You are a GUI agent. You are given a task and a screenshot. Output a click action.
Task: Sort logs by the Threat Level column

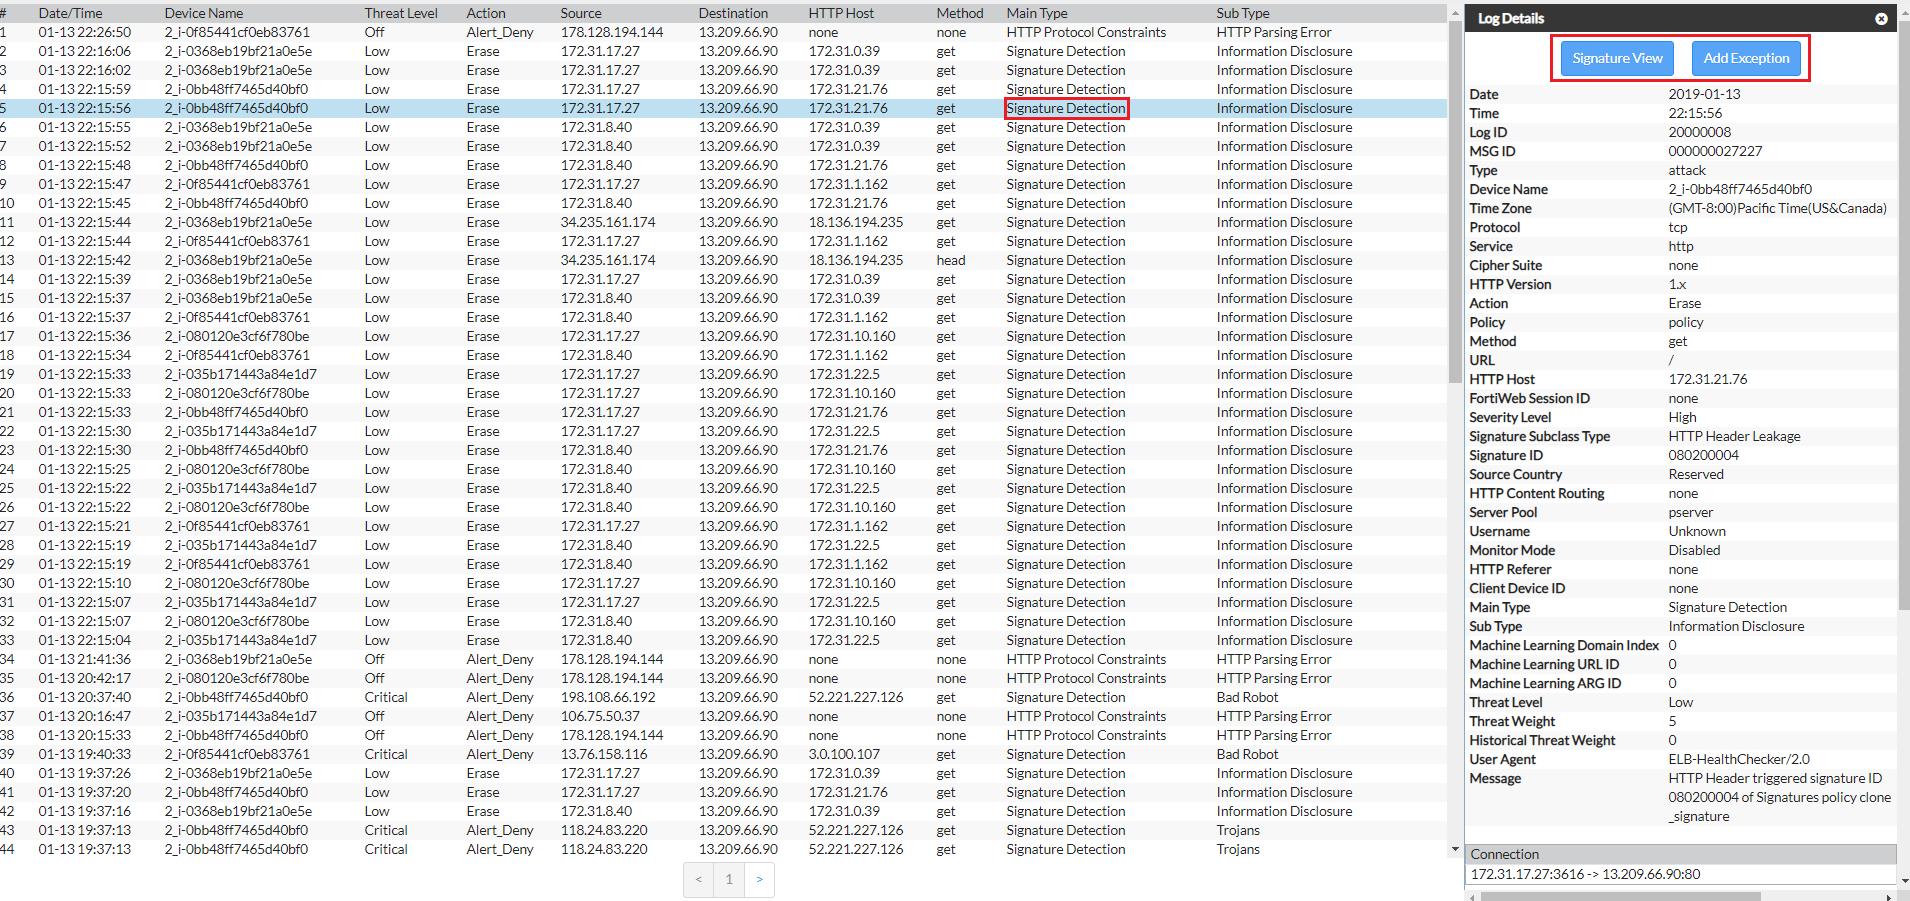pos(401,13)
